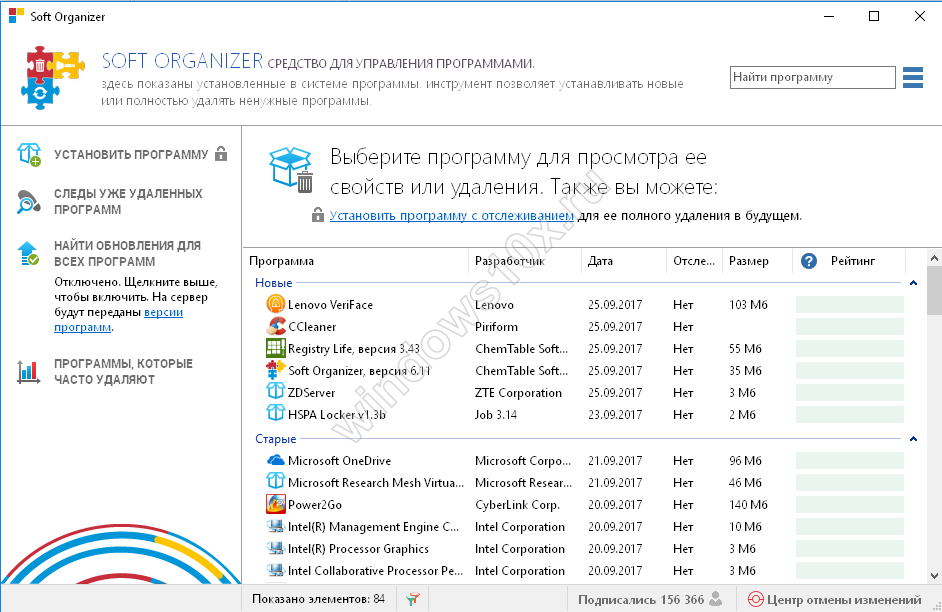This screenshot has width=942, height=612.
Task: Click the CCleaner program icon
Action: click(276, 327)
